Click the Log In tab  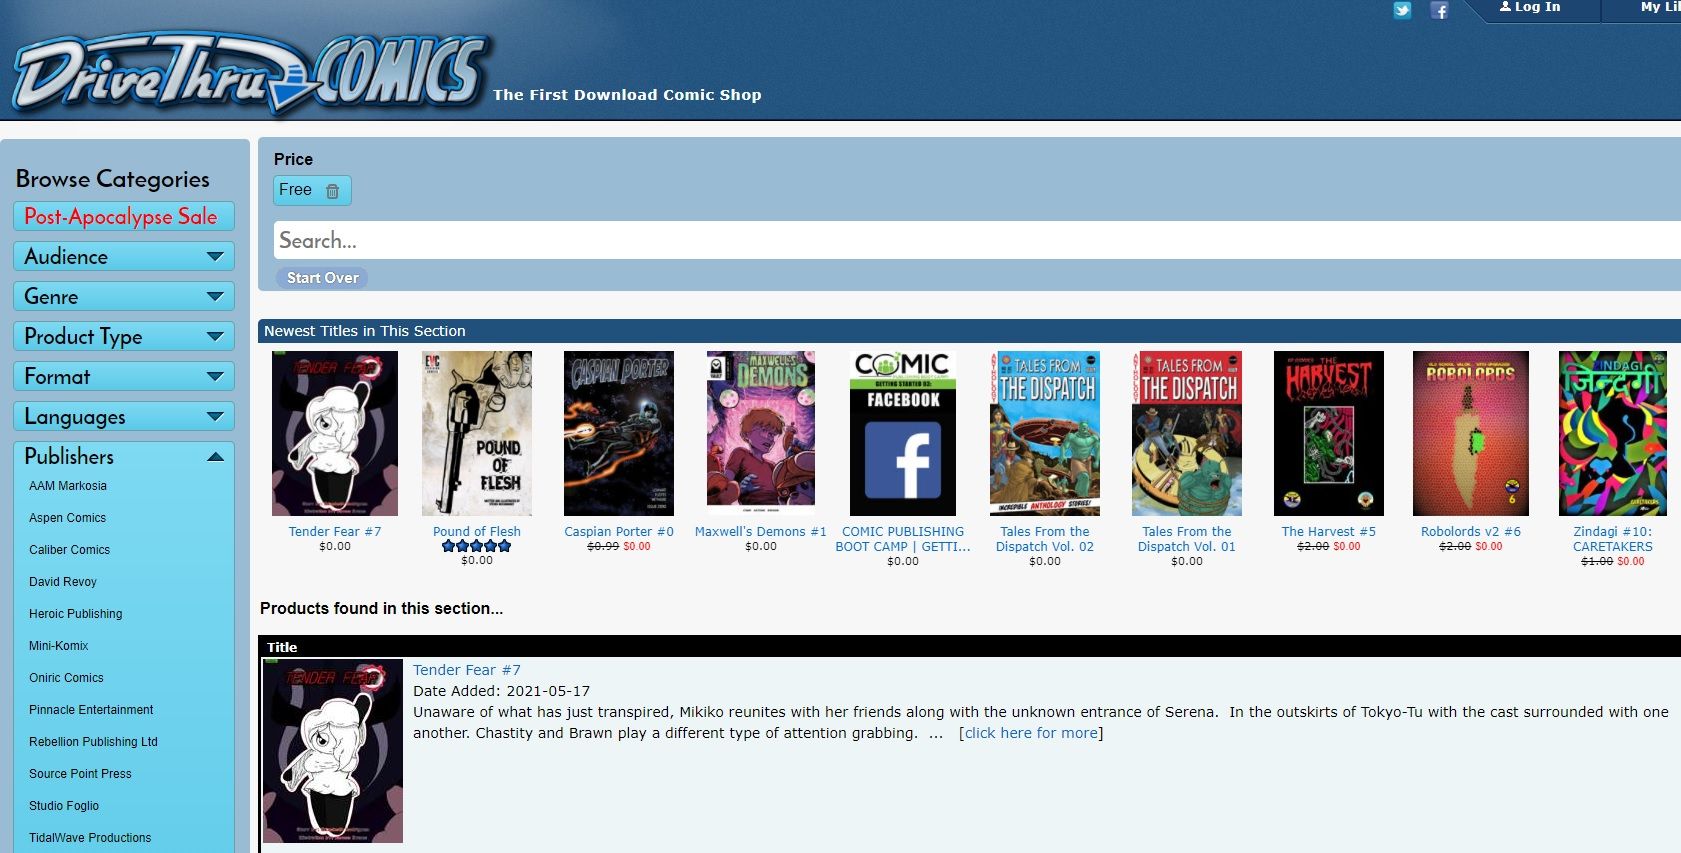(x=1530, y=8)
